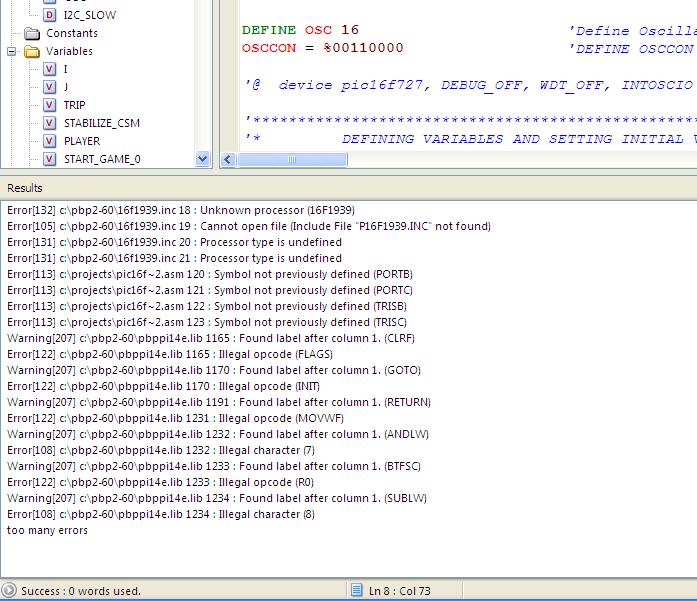Select the Cannot open file error line
The width and height of the screenshot is (697, 601).
[x=248, y=226]
